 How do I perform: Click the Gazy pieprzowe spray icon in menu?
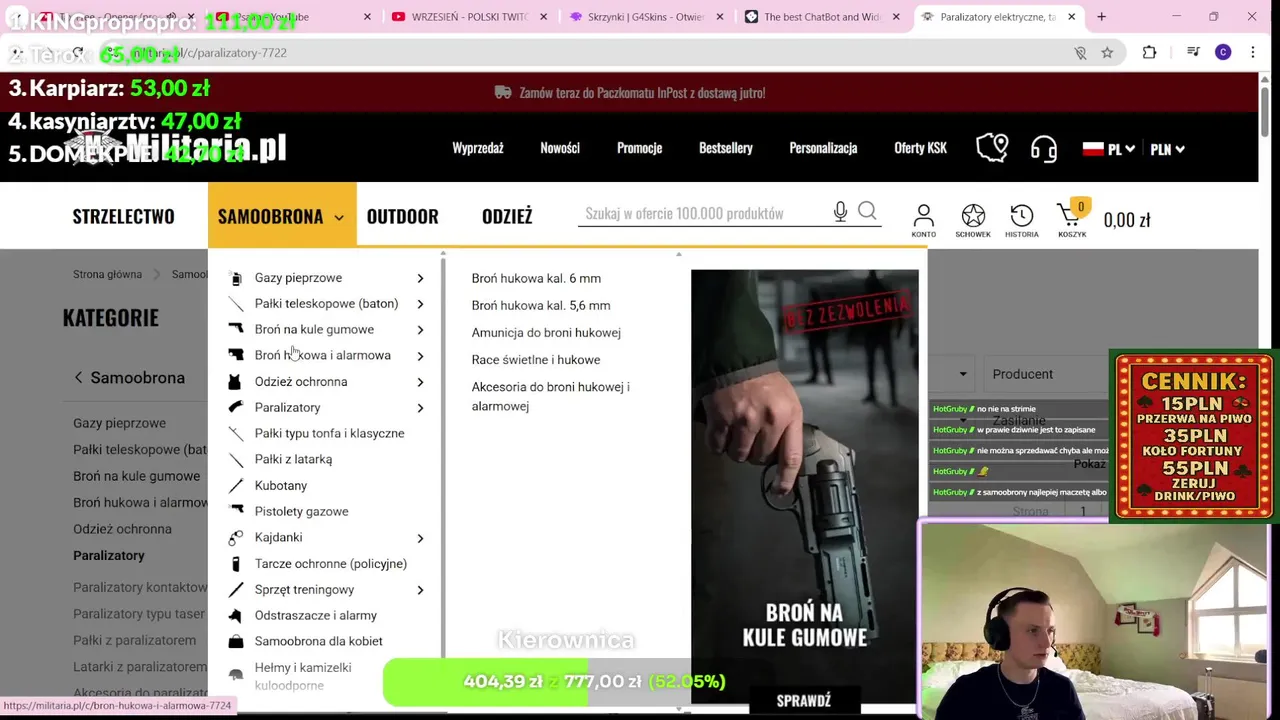click(236, 278)
